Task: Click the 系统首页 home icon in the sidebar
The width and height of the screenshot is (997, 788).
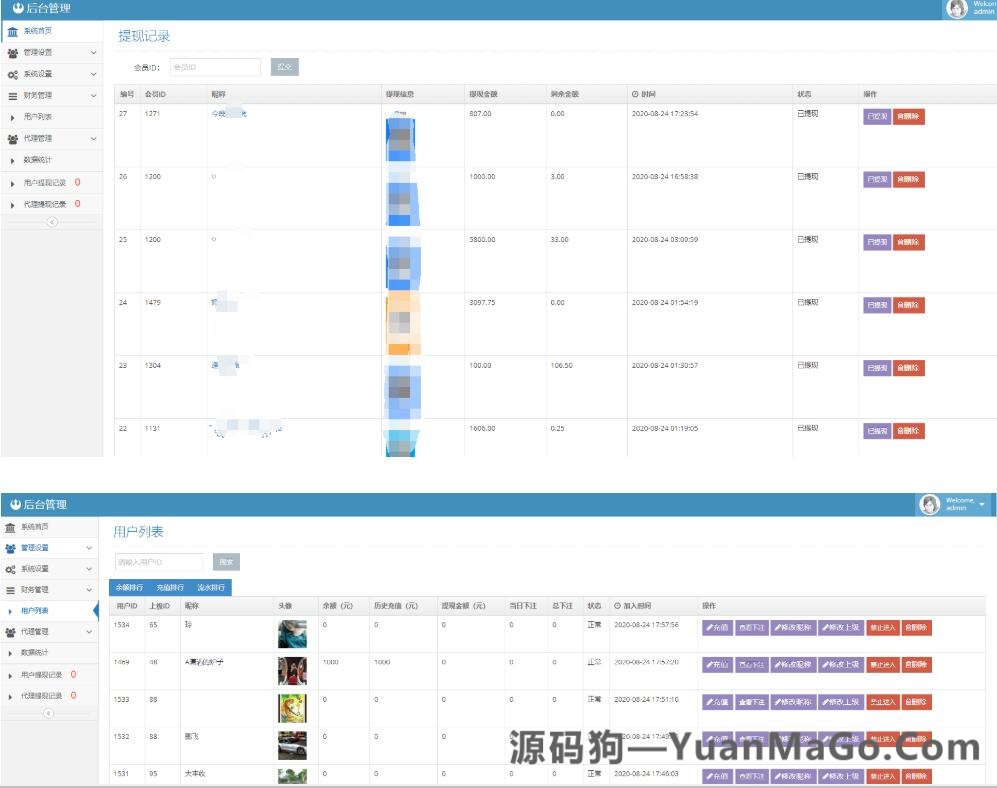Action: click(x=13, y=31)
